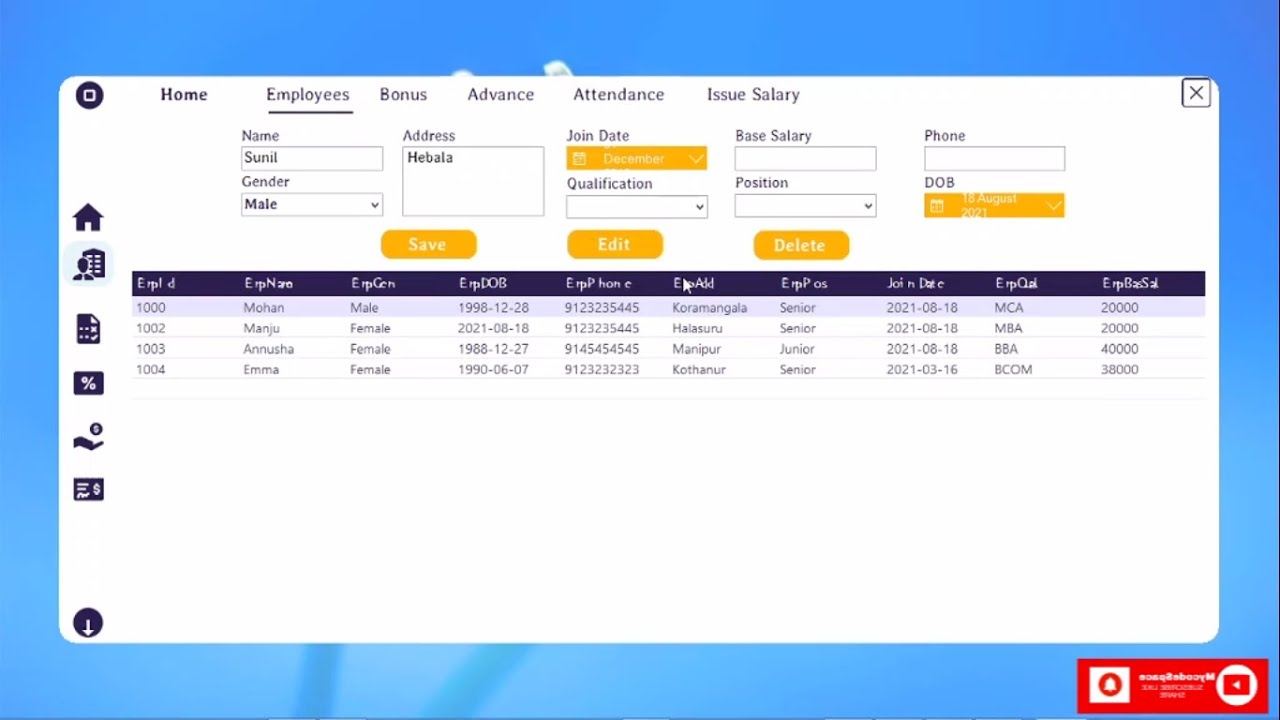The image size is (1280, 720).
Task: Click the play icon in subscribe banner
Action: [1238, 685]
